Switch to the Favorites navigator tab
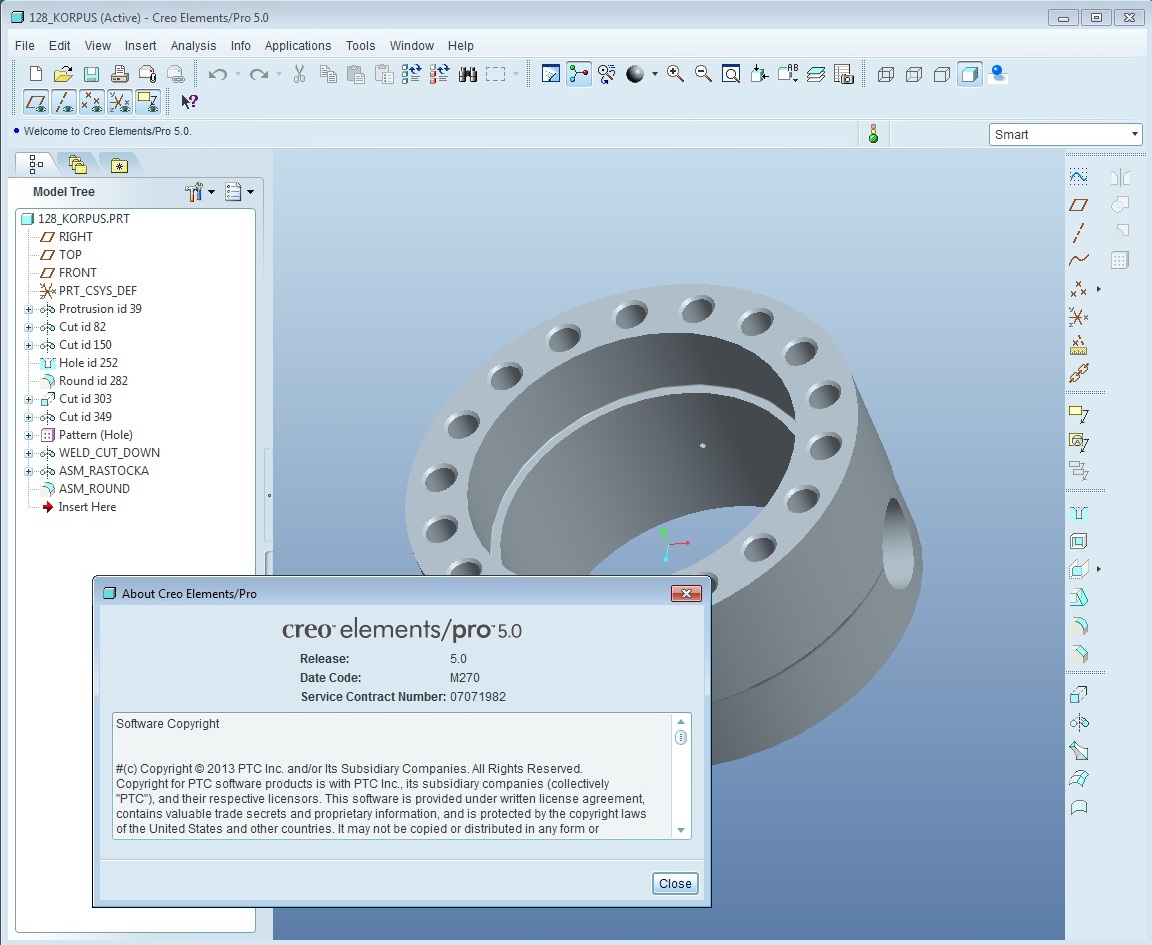The width and height of the screenshot is (1152, 945). click(119, 165)
